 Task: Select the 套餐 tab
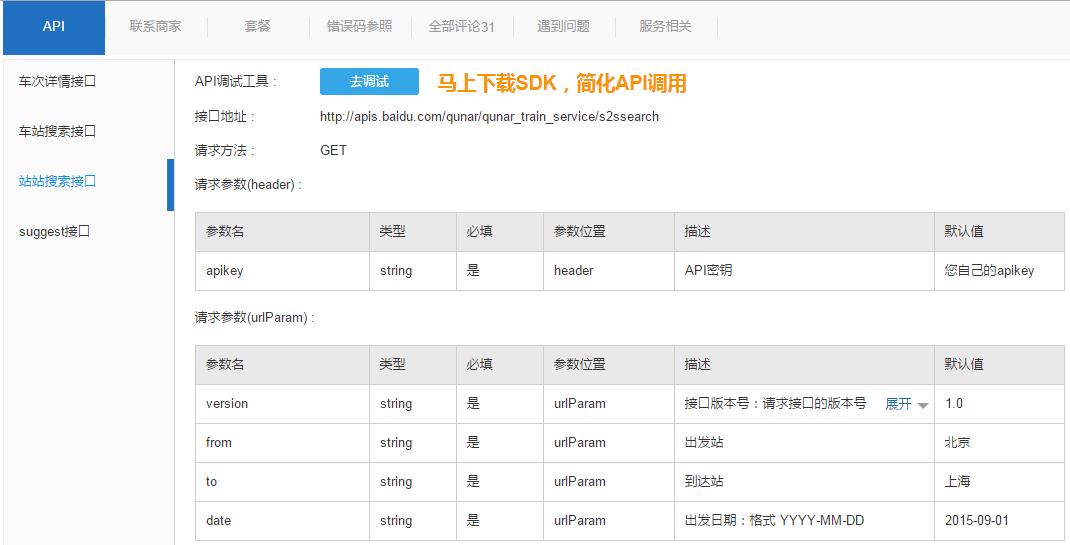pos(257,27)
